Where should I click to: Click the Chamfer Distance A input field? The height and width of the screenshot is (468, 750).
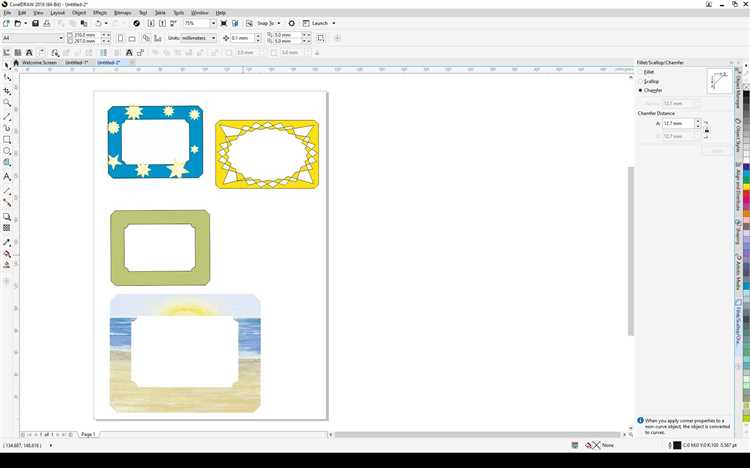677,123
